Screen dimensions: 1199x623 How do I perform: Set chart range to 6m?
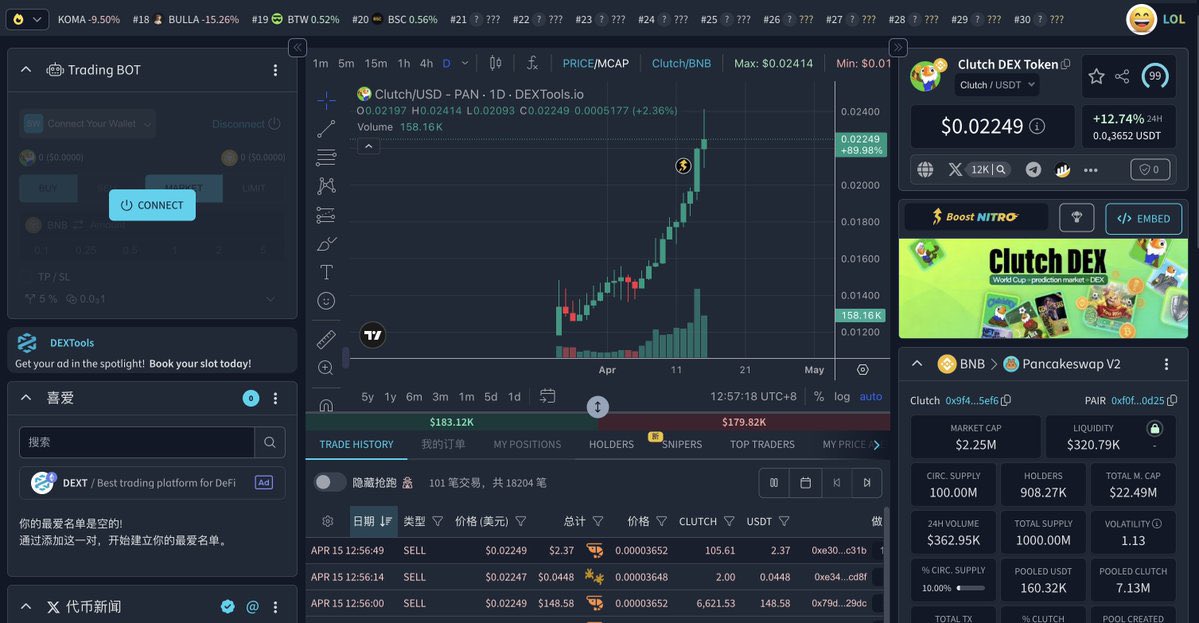tap(414, 397)
